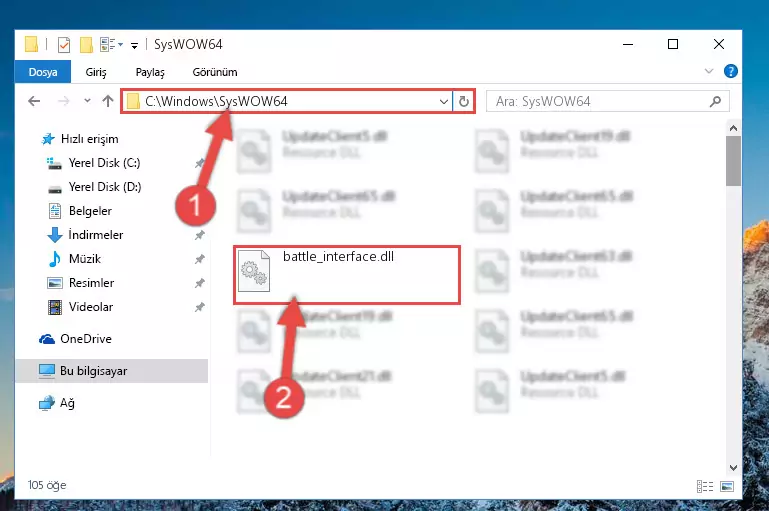Screen dimensions: 769x511
Task: Click the pin icon beside Yerel Disk (C:)
Action: click(200, 163)
